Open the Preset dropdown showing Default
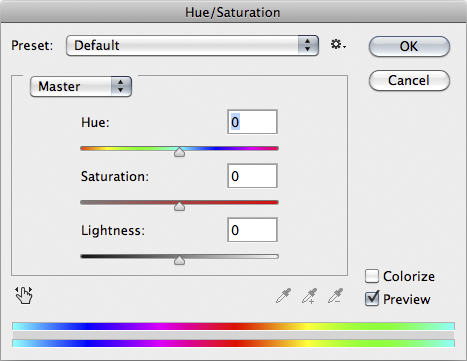 tap(192, 45)
